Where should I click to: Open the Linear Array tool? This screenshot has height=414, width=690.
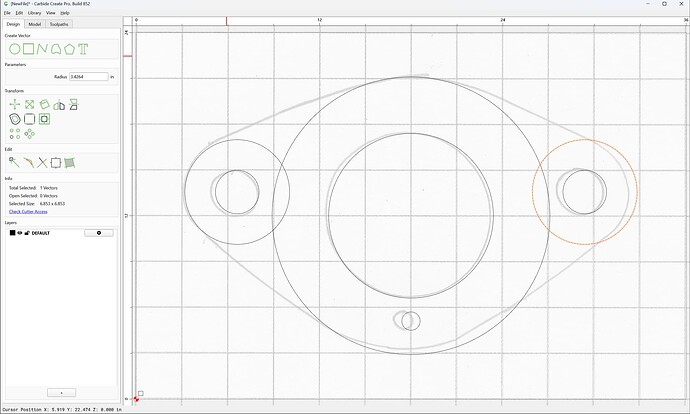pos(15,134)
